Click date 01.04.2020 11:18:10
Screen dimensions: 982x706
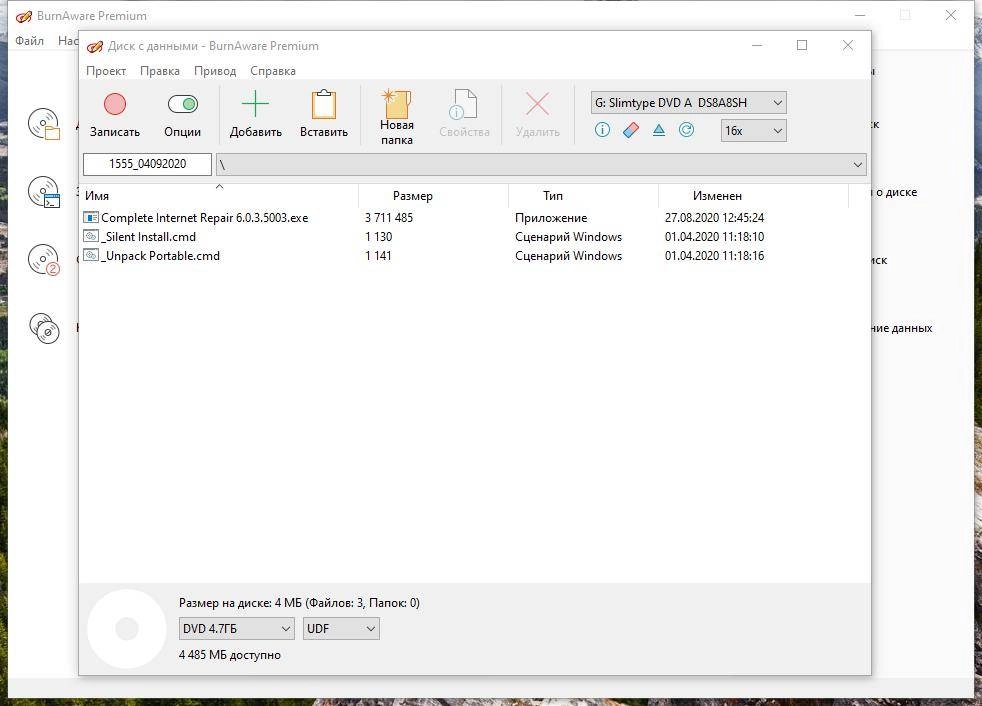715,237
